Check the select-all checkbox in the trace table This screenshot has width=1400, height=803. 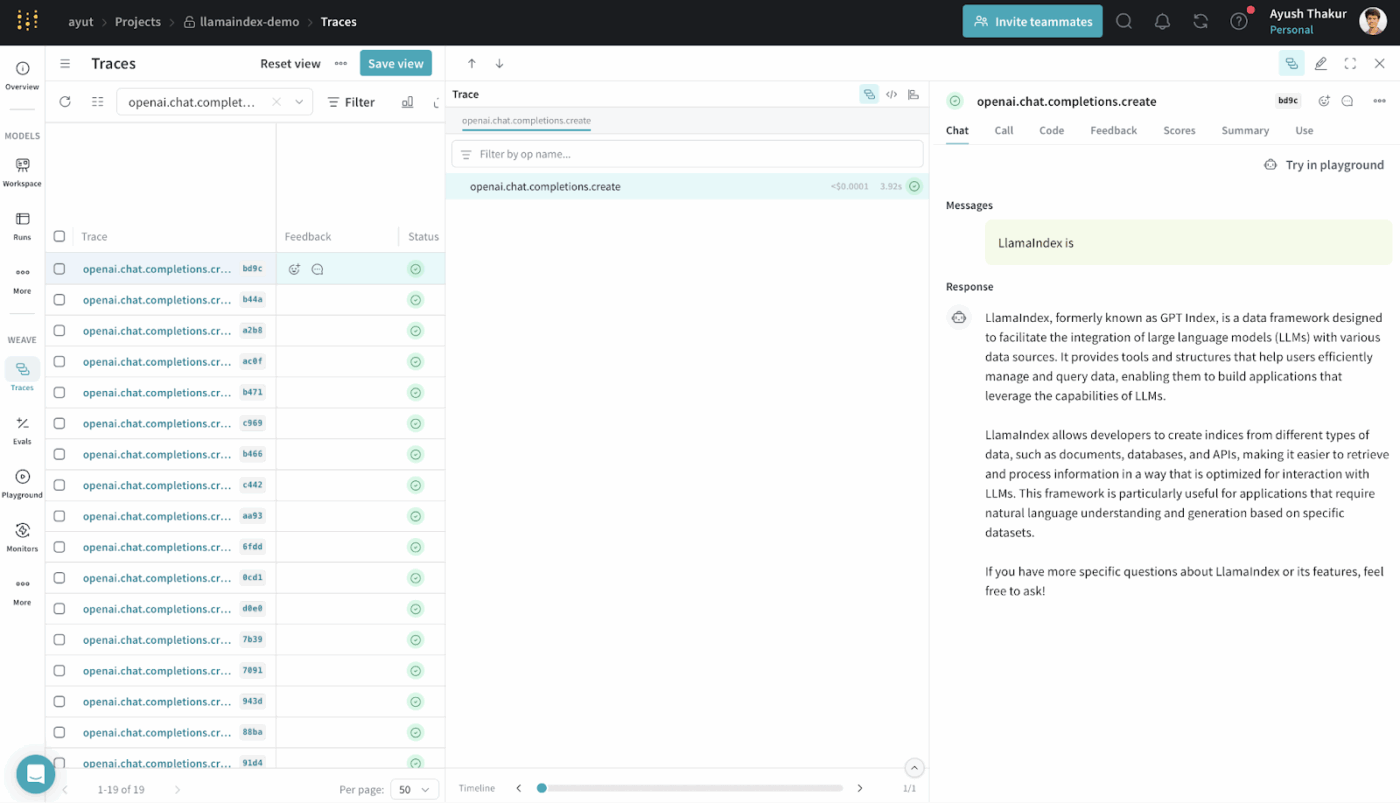coord(59,236)
